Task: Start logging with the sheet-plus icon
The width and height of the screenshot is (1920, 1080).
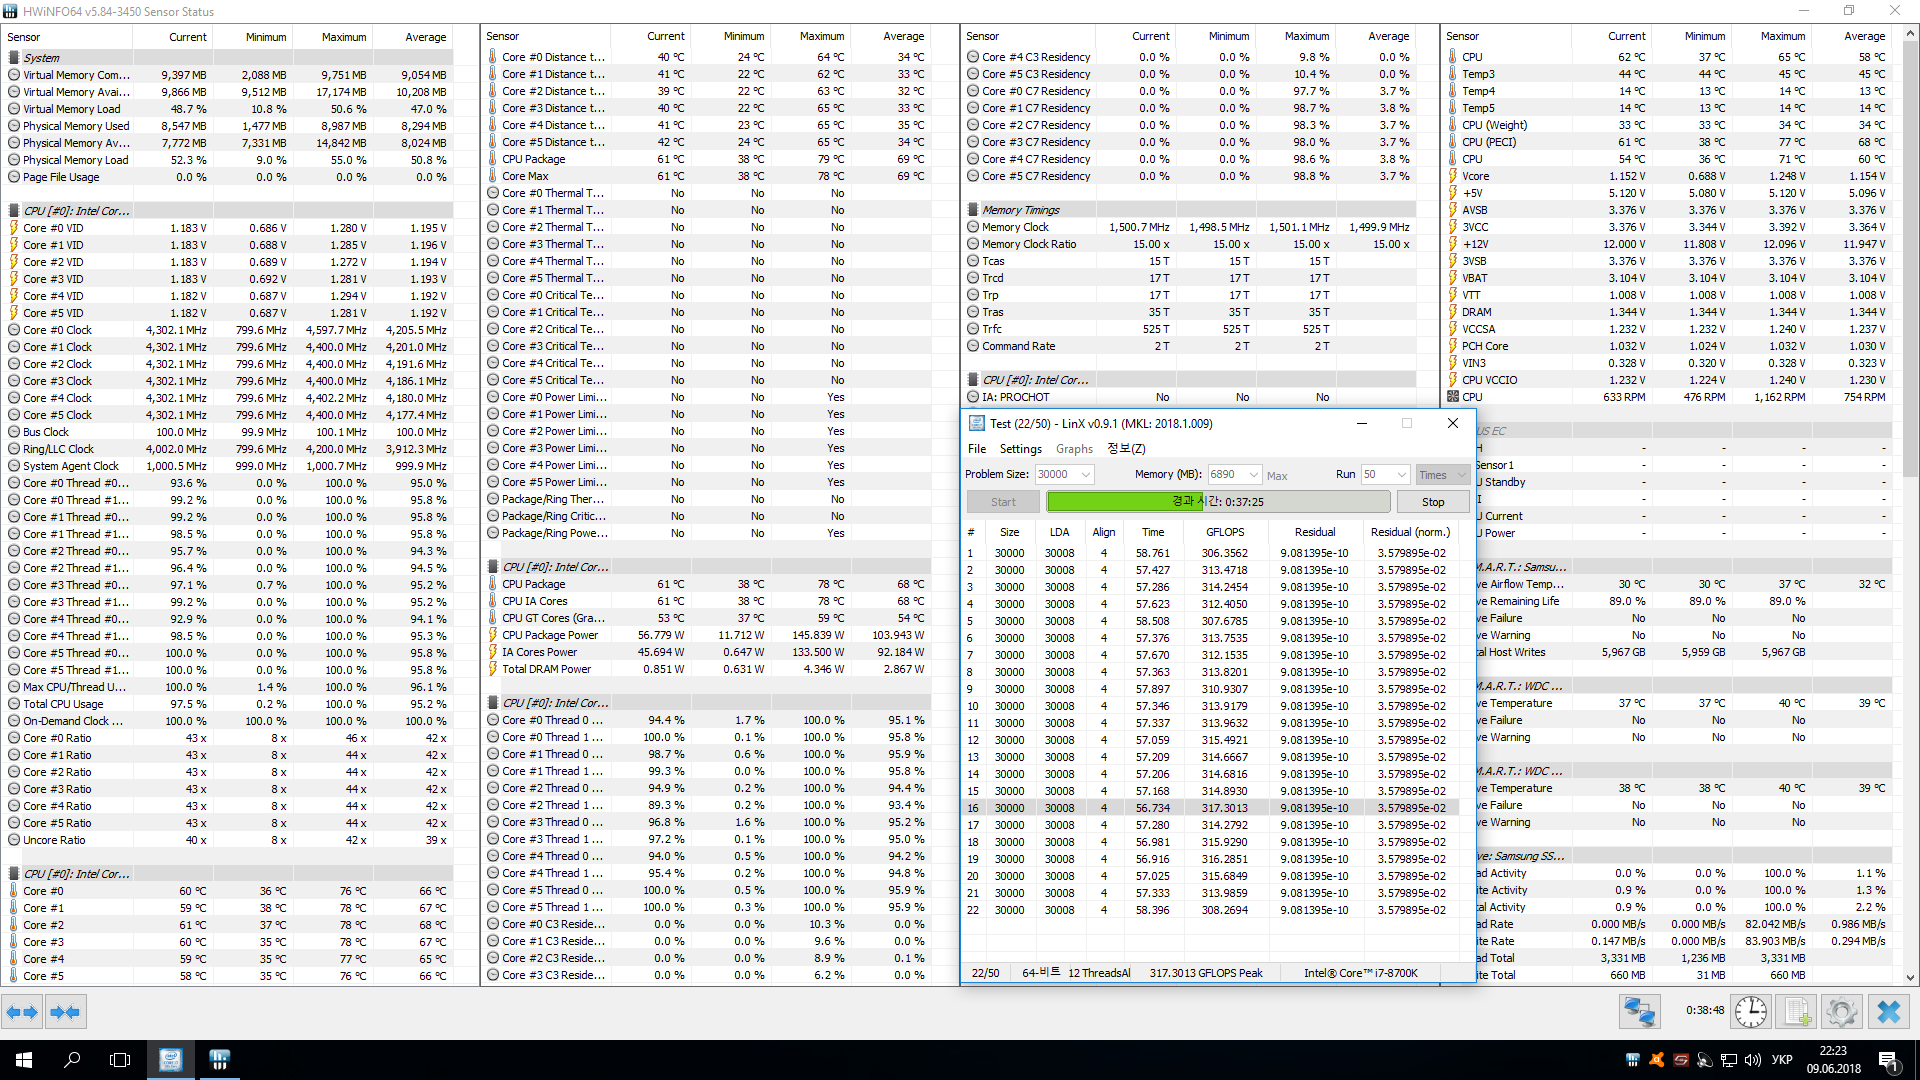Action: click(1797, 1012)
